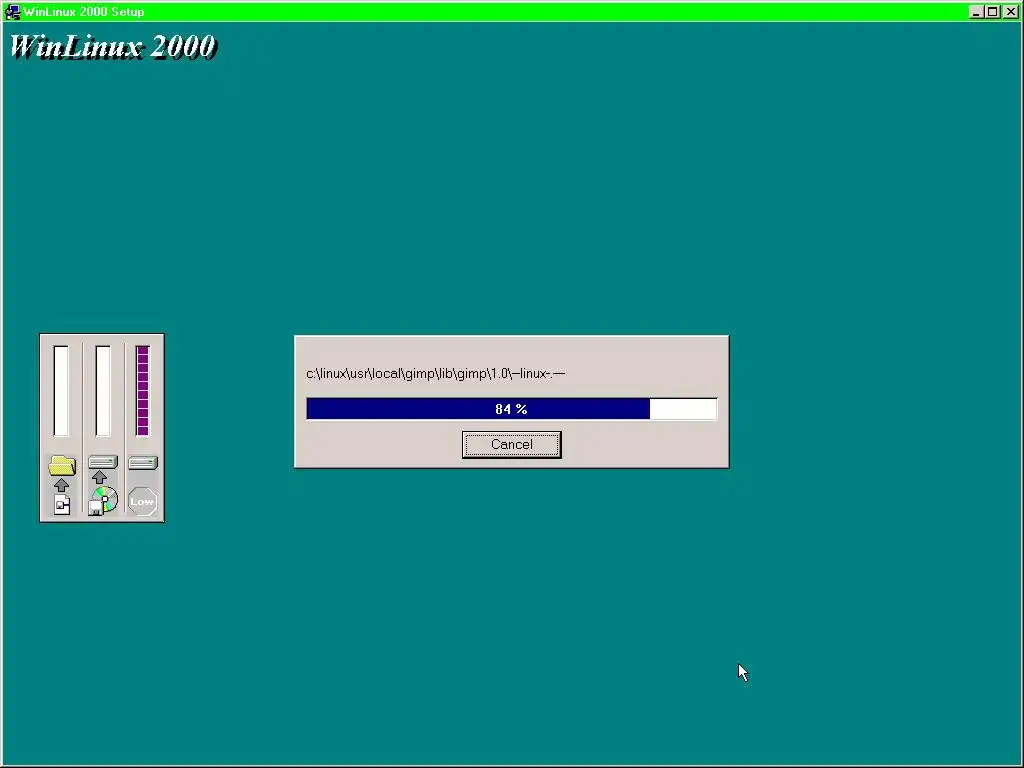This screenshot has width=1024, height=768.
Task: Click the drive icon above the CD-ROM icon
Action: (x=103, y=462)
